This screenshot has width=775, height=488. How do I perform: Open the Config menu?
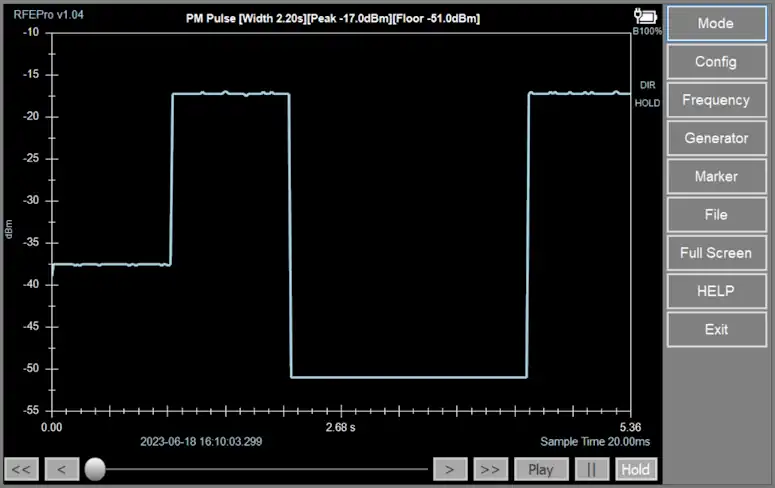pyautogui.click(x=715, y=62)
